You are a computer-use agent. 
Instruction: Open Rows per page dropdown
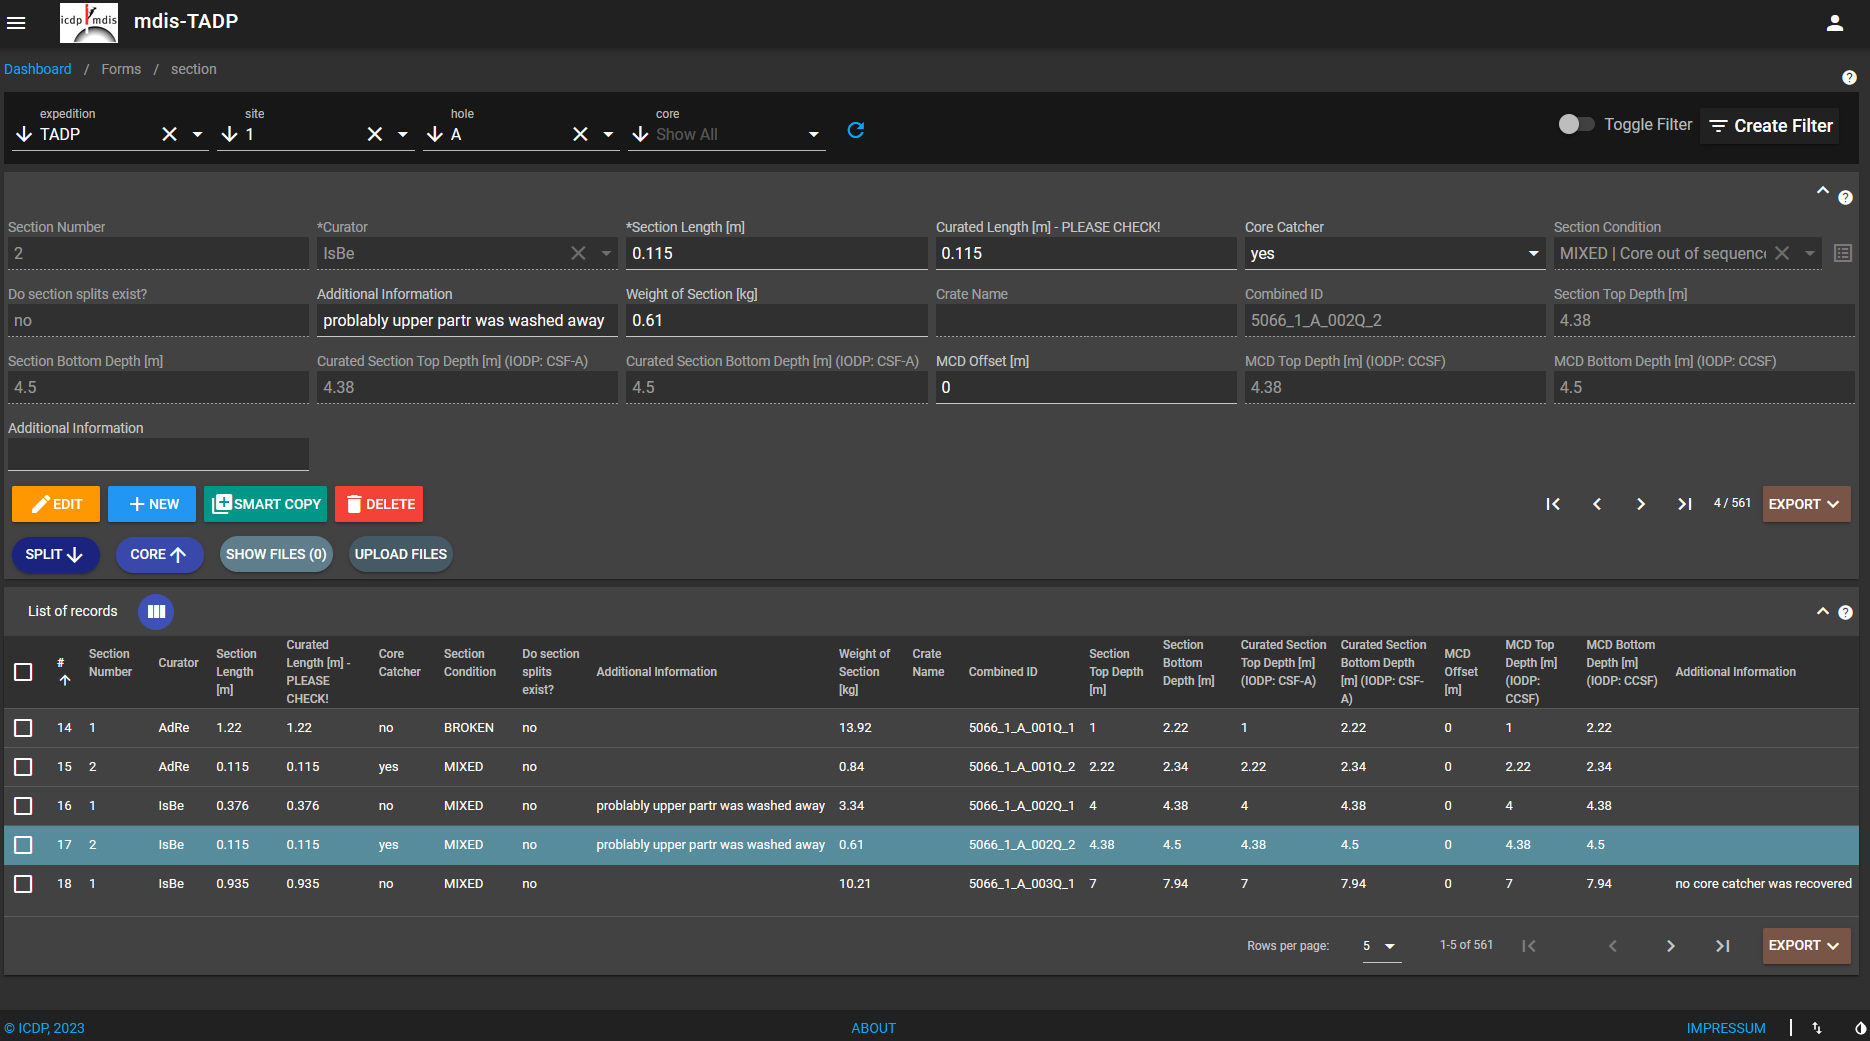(1381, 946)
